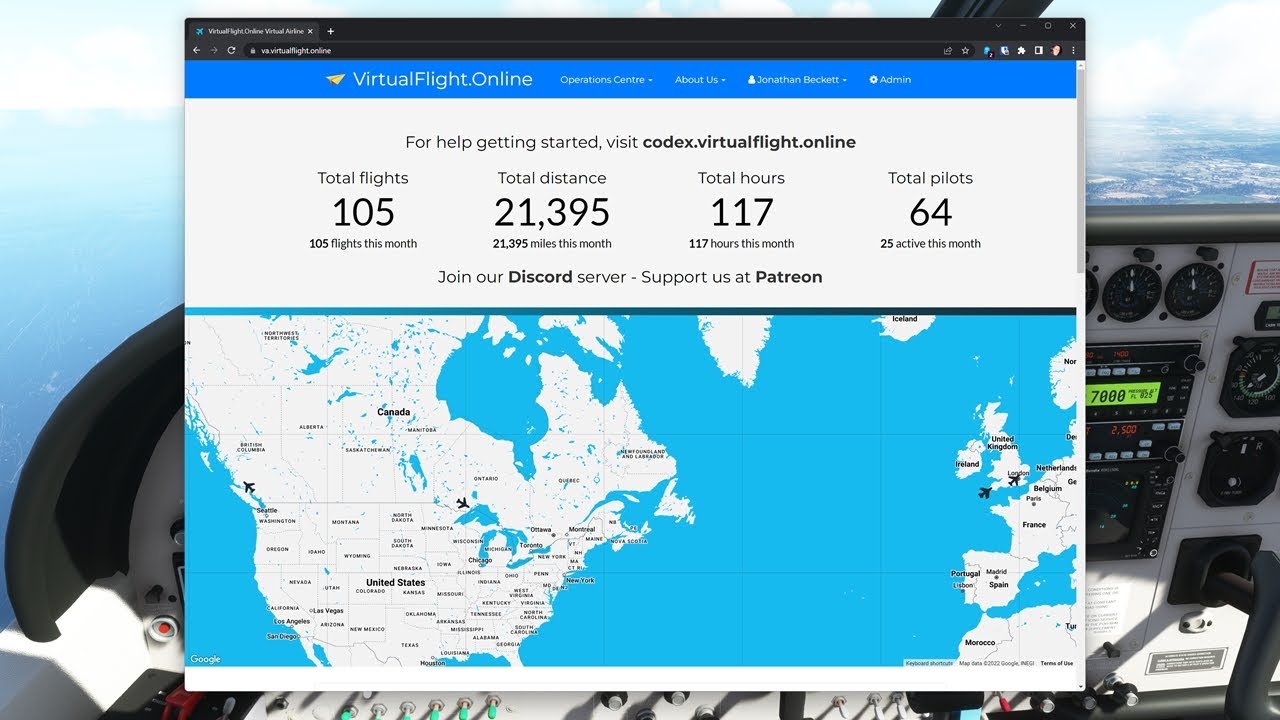Screen dimensions: 1280x720
Task: Click the Chicago label on the map
Action: [x=480, y=561]
